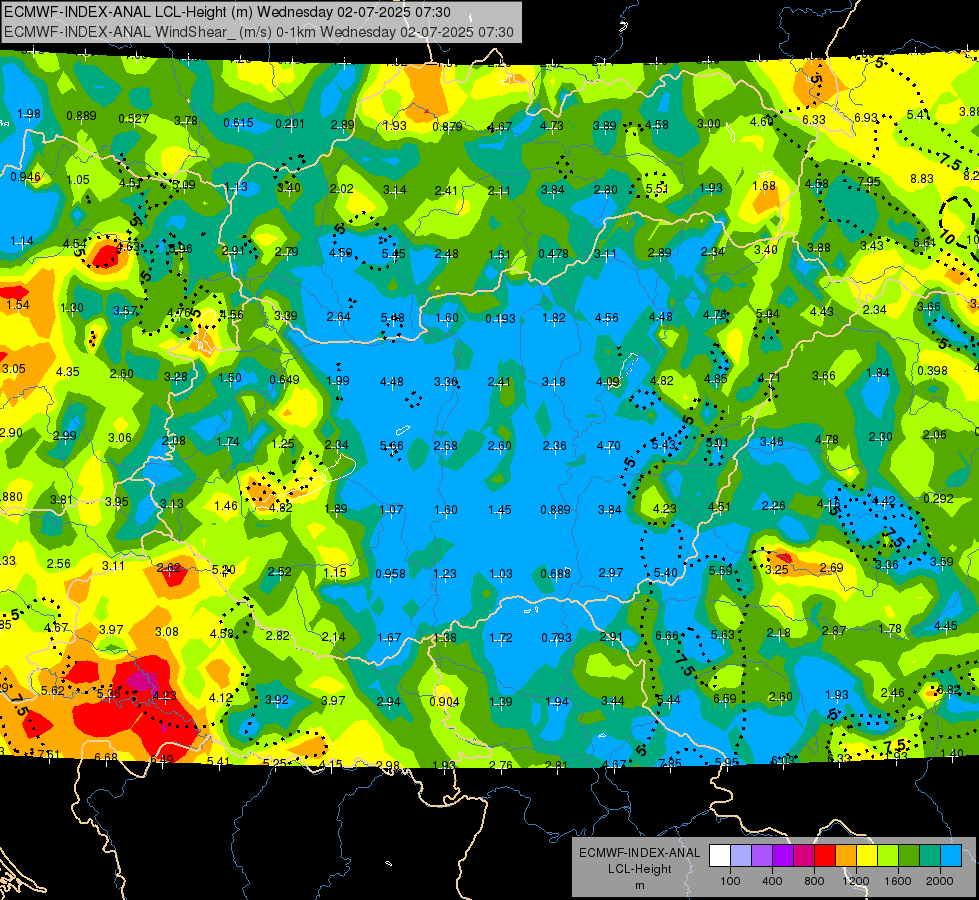This screenshot has width=979, height=900.
Task: Click the wind shear value 0.478
Action: coord(553,254)
